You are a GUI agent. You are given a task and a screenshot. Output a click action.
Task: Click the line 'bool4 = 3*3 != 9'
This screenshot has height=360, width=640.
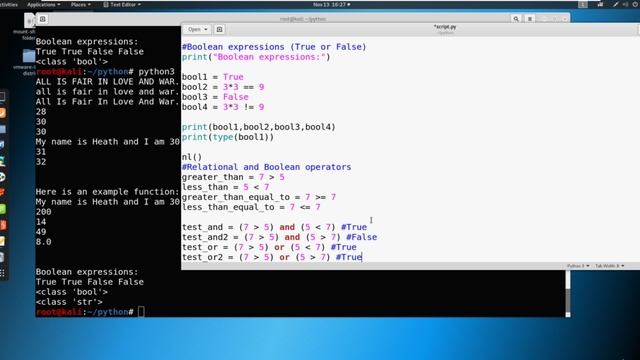tap(223, 107)
